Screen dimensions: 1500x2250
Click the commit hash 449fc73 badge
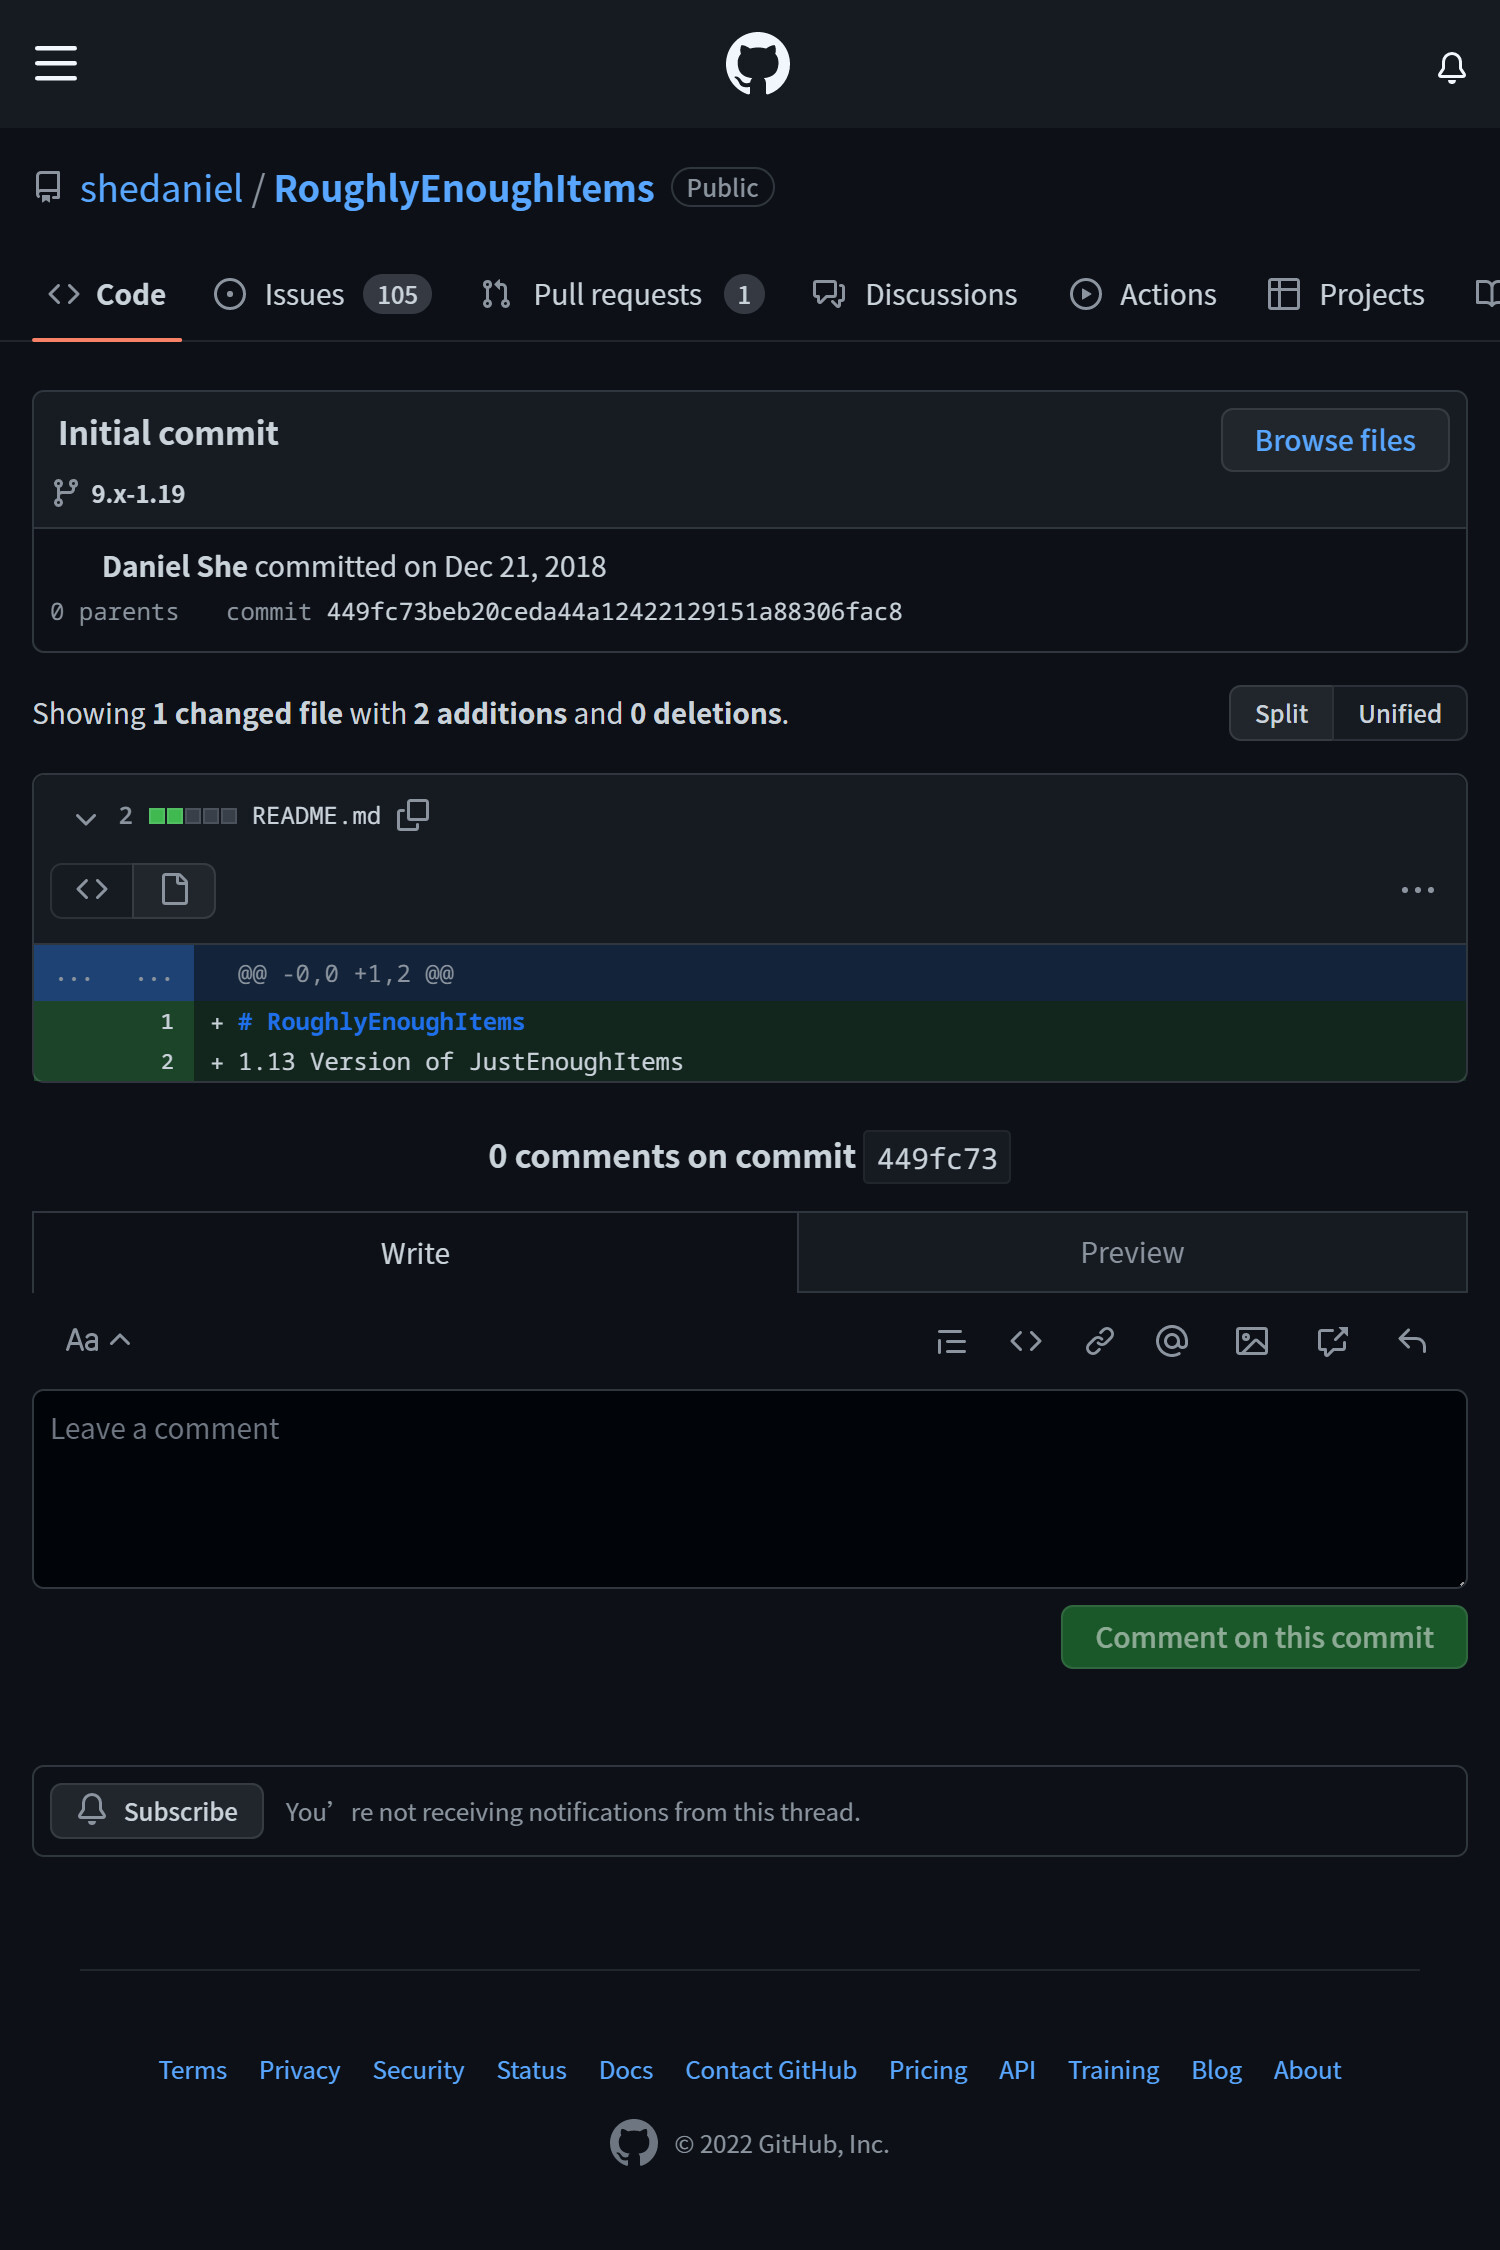tap(937, 1158)
